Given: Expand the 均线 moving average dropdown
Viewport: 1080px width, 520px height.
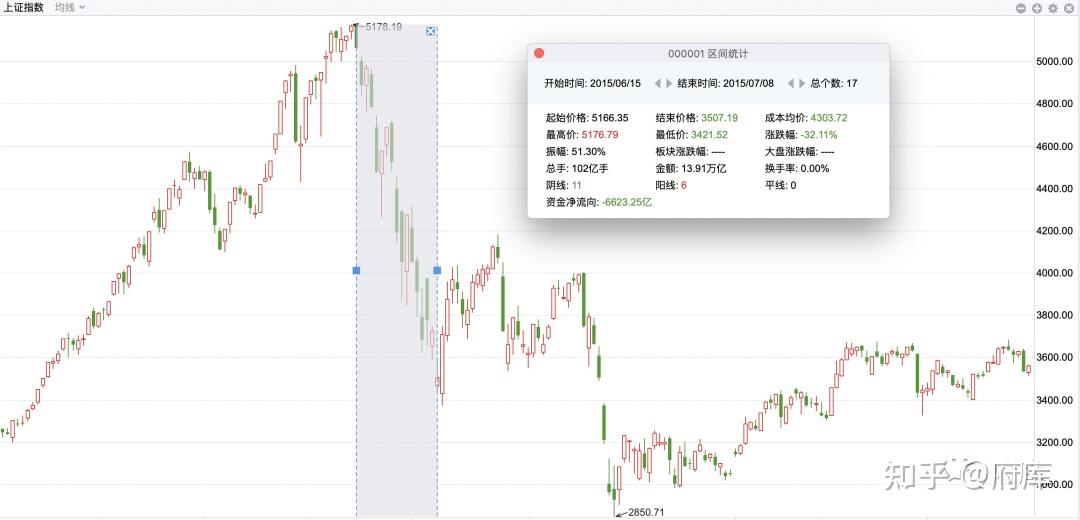Looking at the screenshot, I should (x=70, y=7).
